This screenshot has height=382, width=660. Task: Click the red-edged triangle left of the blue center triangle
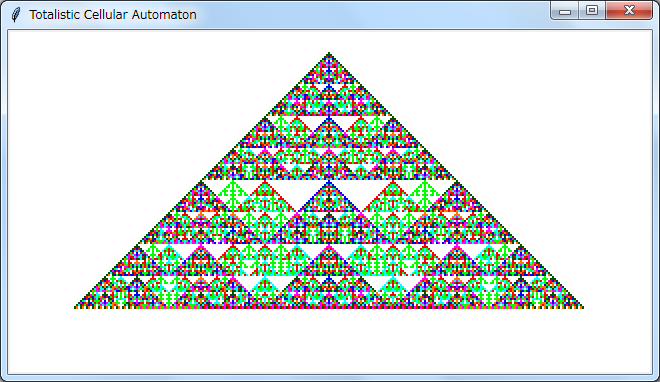click(265, 197)
